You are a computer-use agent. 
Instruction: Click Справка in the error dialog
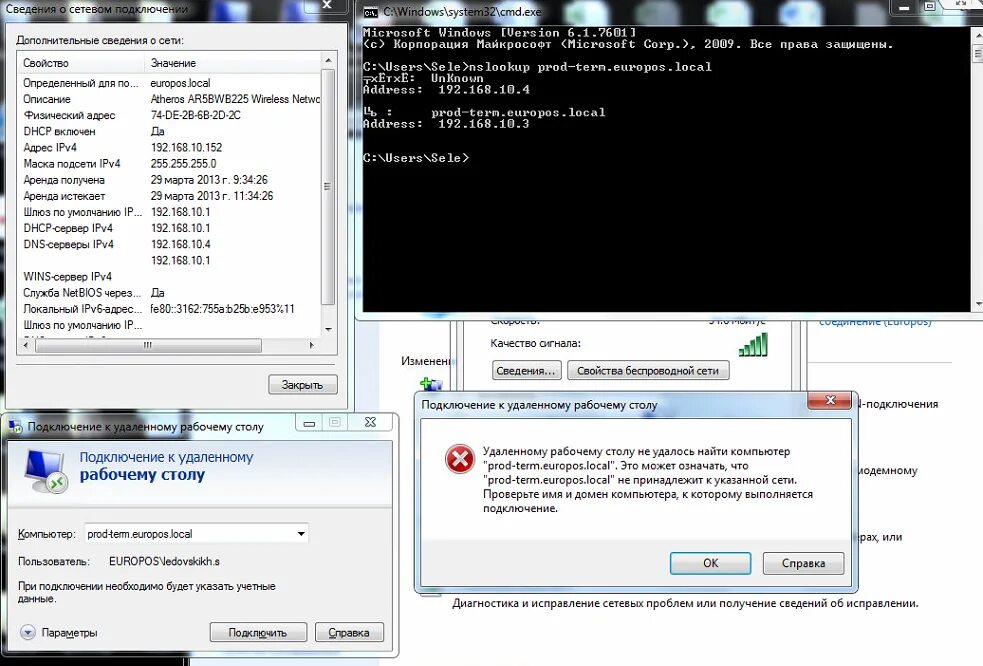[803, 563]
